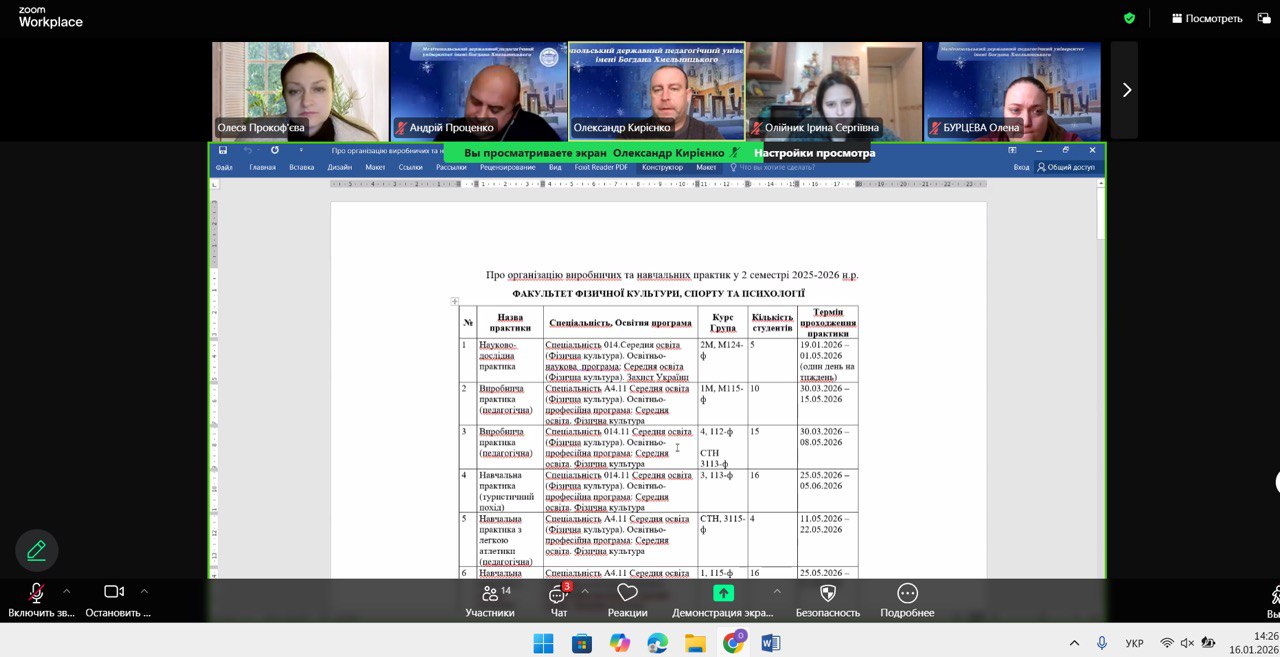The image size is (1280, 657).
Task: Open the Reactions heart icon
Action: pos(627,594)
